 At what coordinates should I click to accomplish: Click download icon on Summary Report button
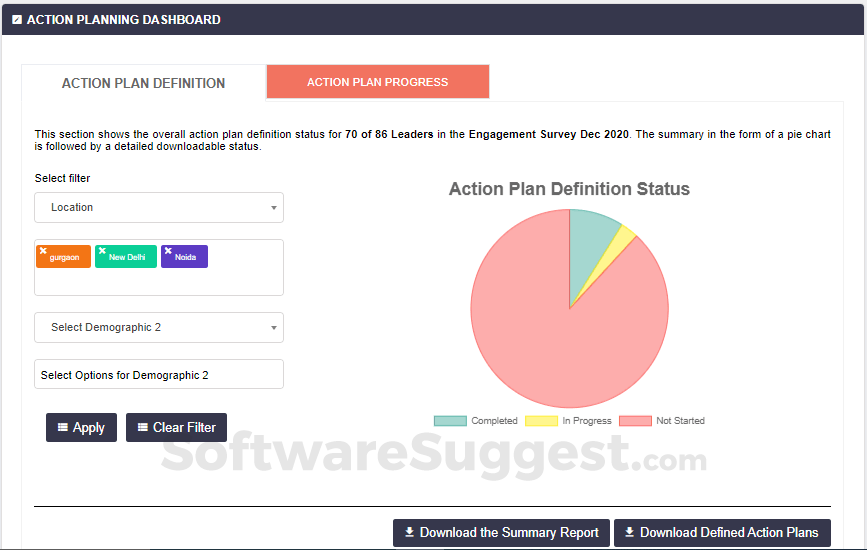tap(409, 532)
